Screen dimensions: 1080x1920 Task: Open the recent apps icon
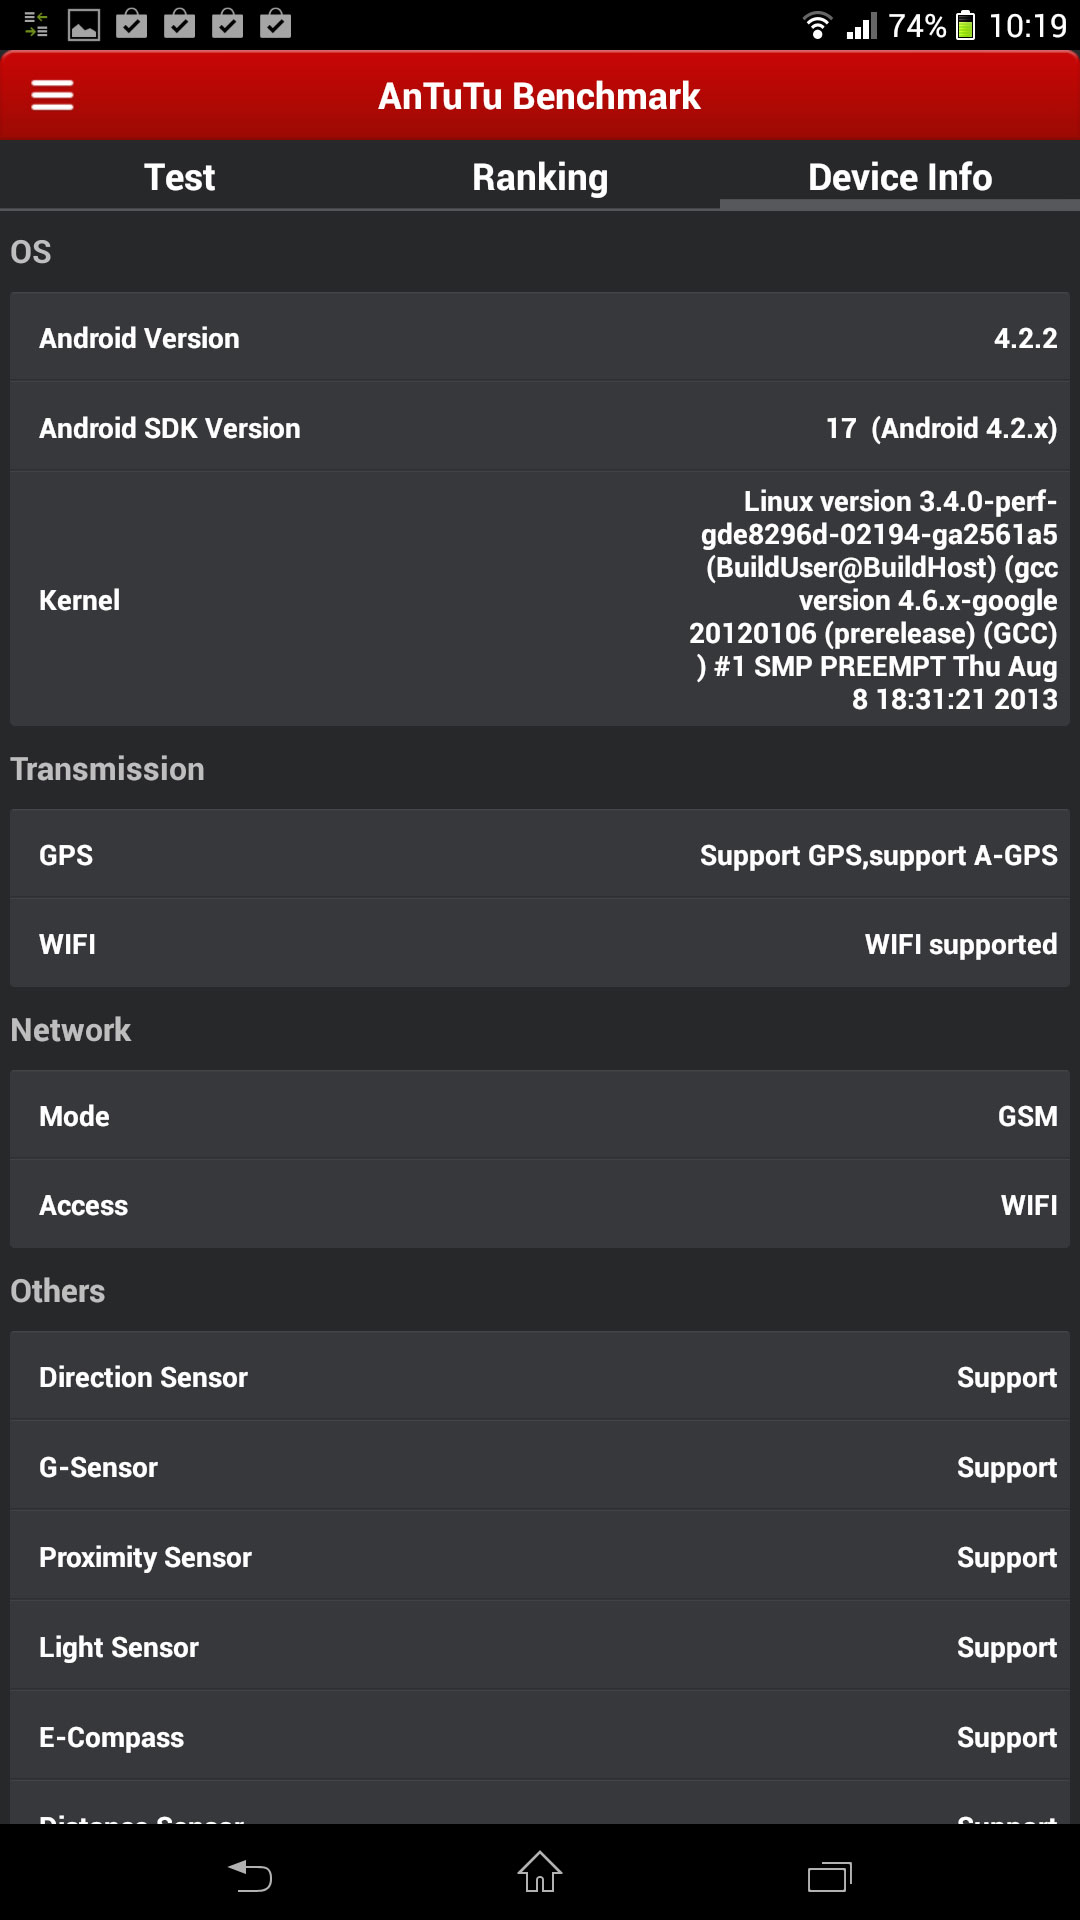click(829, 1876)
